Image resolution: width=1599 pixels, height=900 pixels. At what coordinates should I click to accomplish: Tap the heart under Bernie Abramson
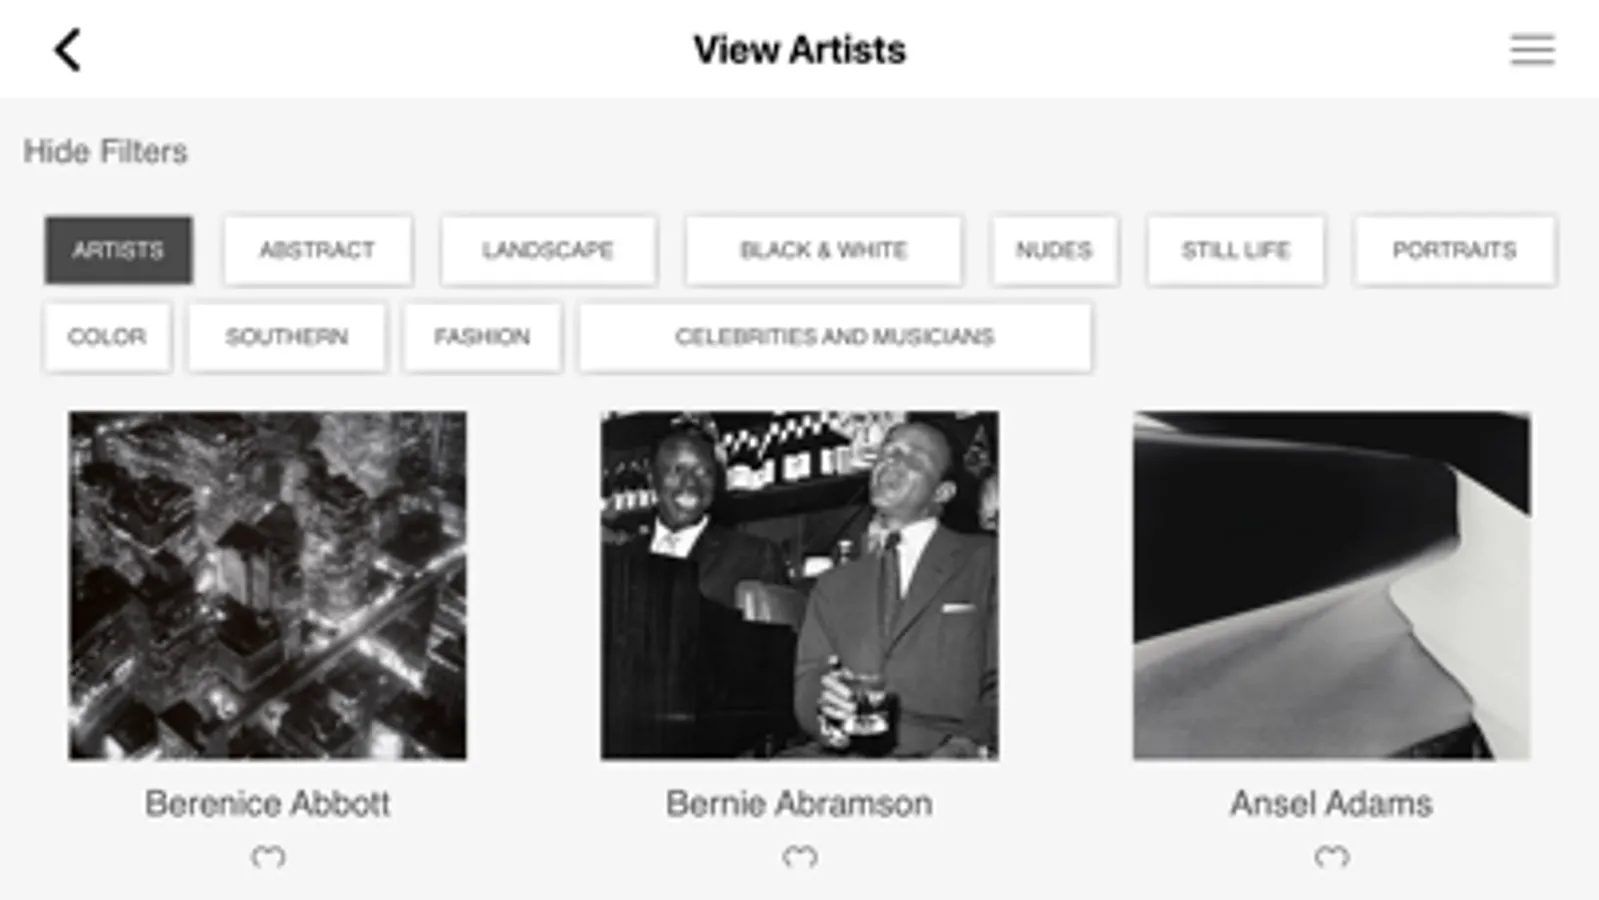[x=799, y=857]
